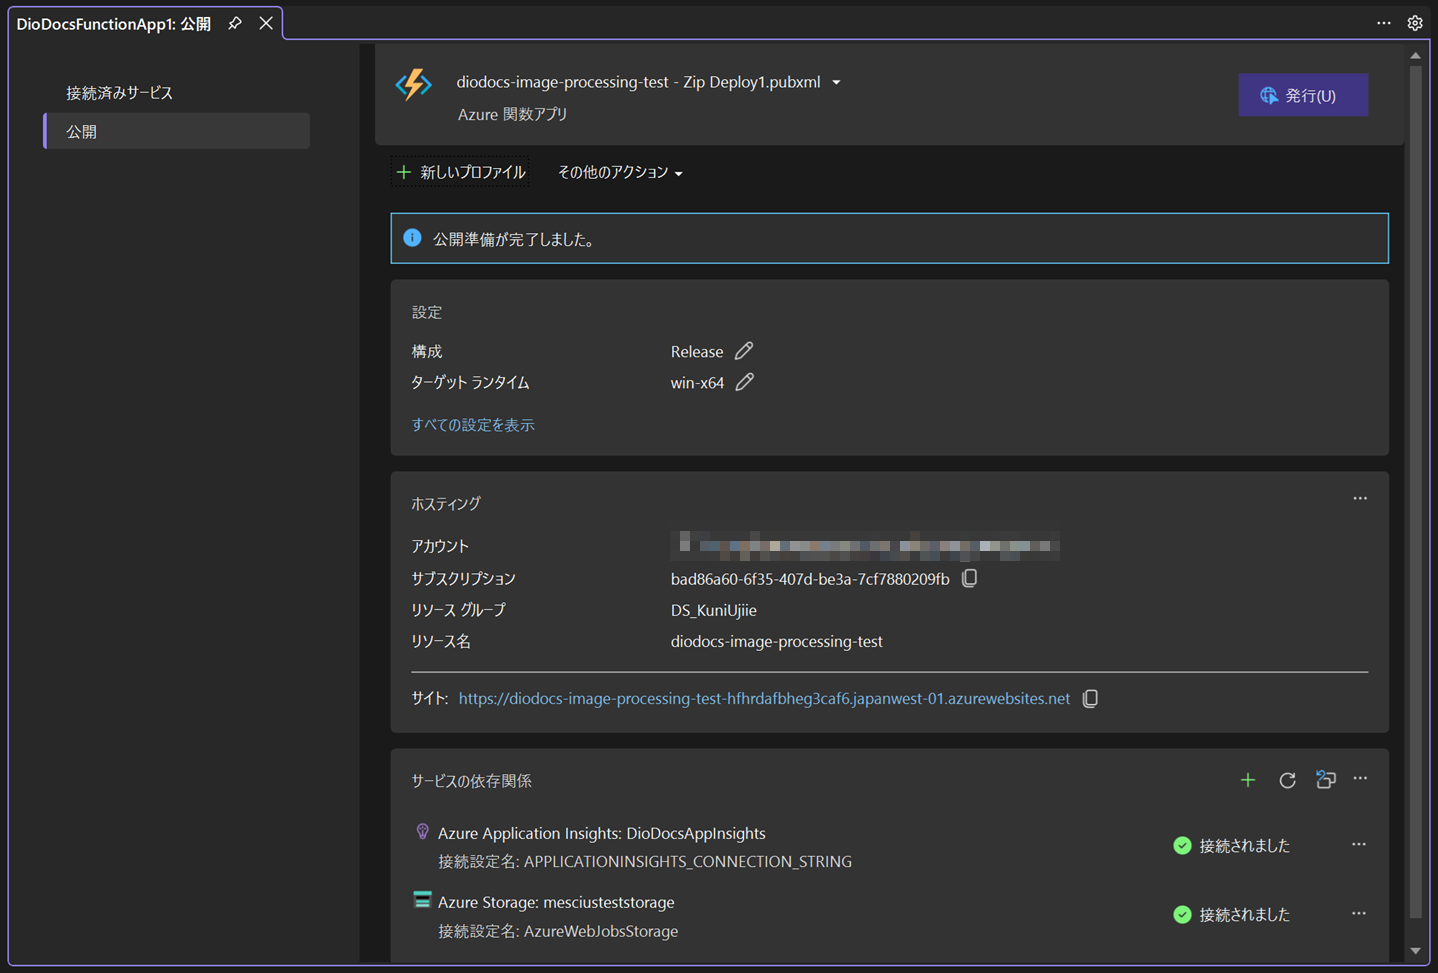Click the Azure Storage green connected checkmark
Screen dimensions: 1438x973
click(x=1182, y=914)
